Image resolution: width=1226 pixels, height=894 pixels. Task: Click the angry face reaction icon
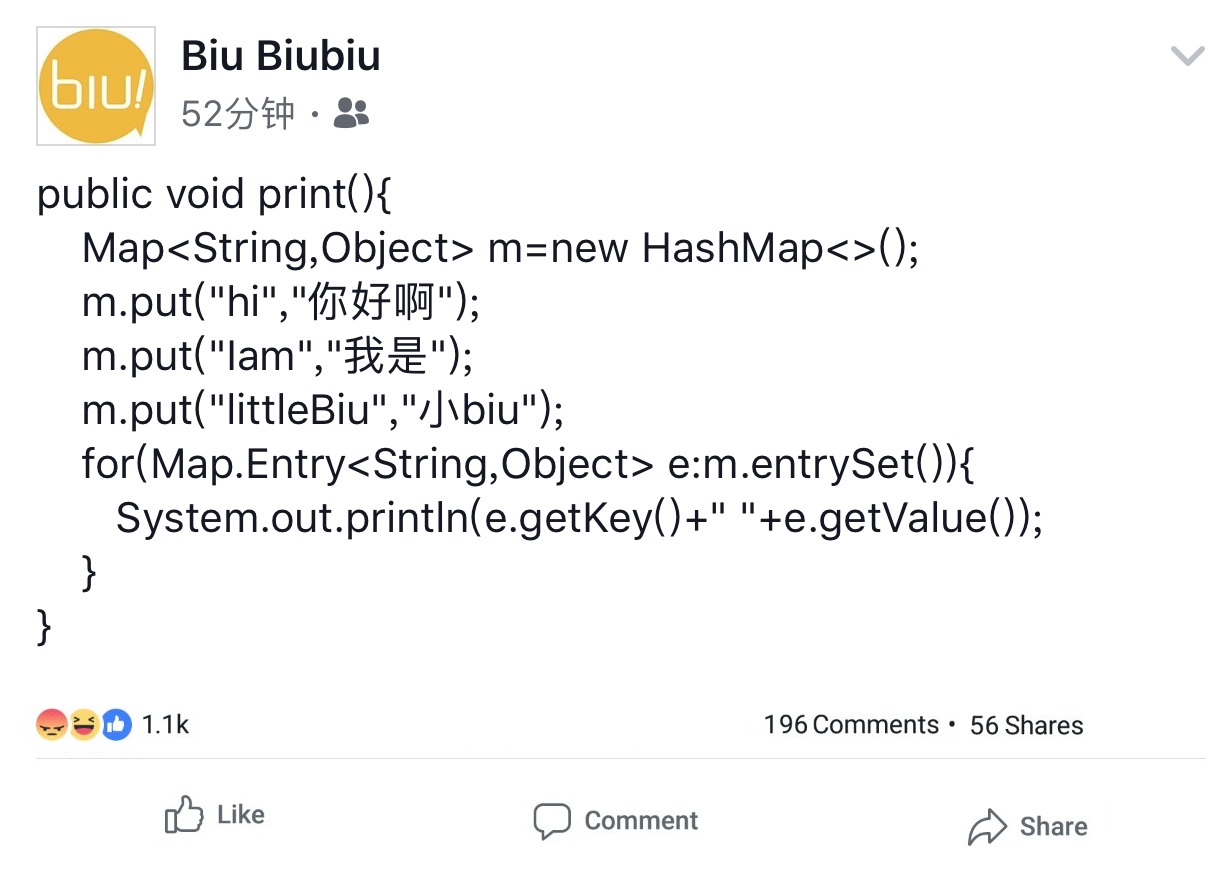point(50,724)
